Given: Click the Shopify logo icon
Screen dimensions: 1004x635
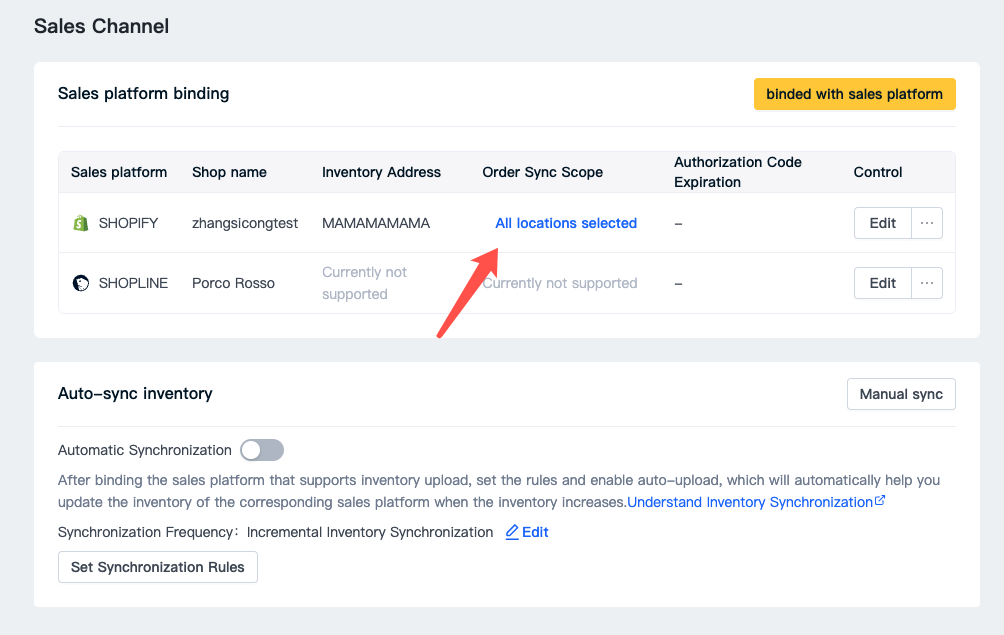Looking at the screenshot, I should (81, 223).
